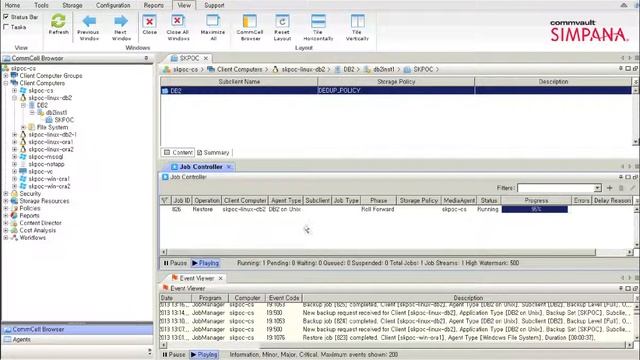This screenshot has width=640, height=360.
Task: Select skpoc-netapp client in tree
Action: (46, 164)
